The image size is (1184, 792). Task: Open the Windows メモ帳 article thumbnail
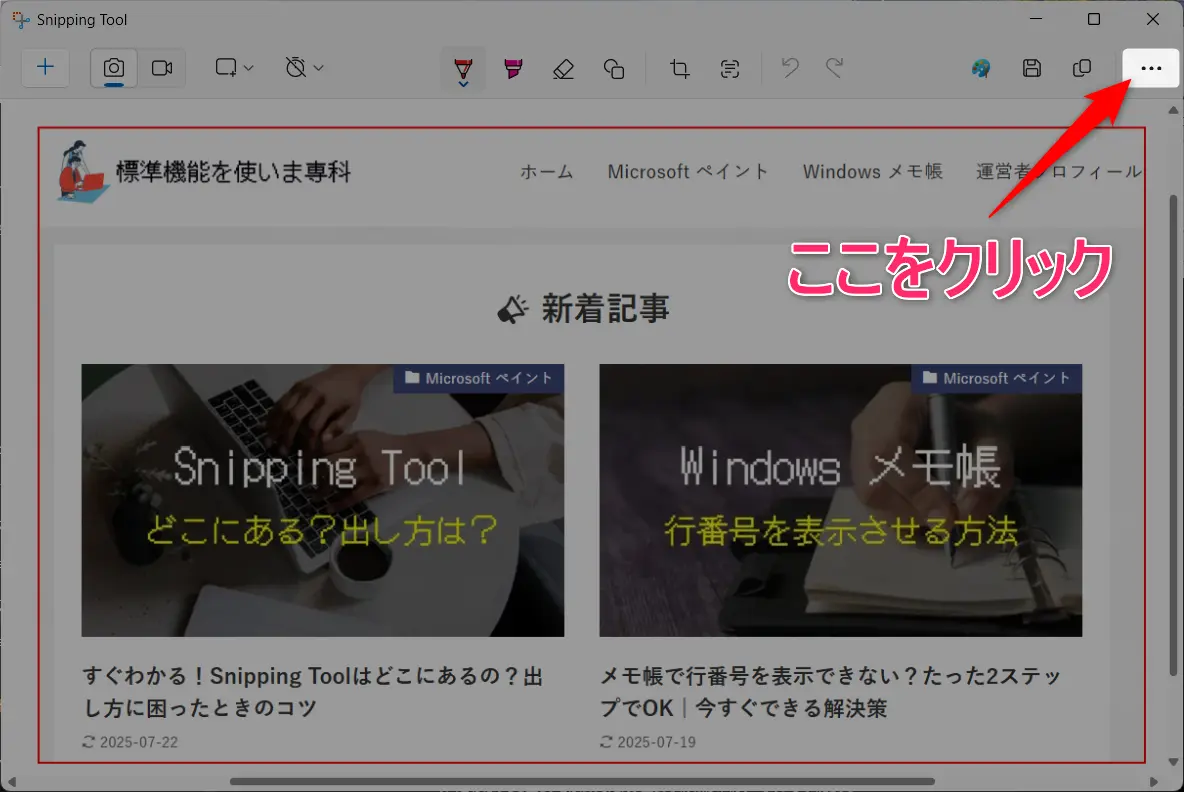coord(840,500)
